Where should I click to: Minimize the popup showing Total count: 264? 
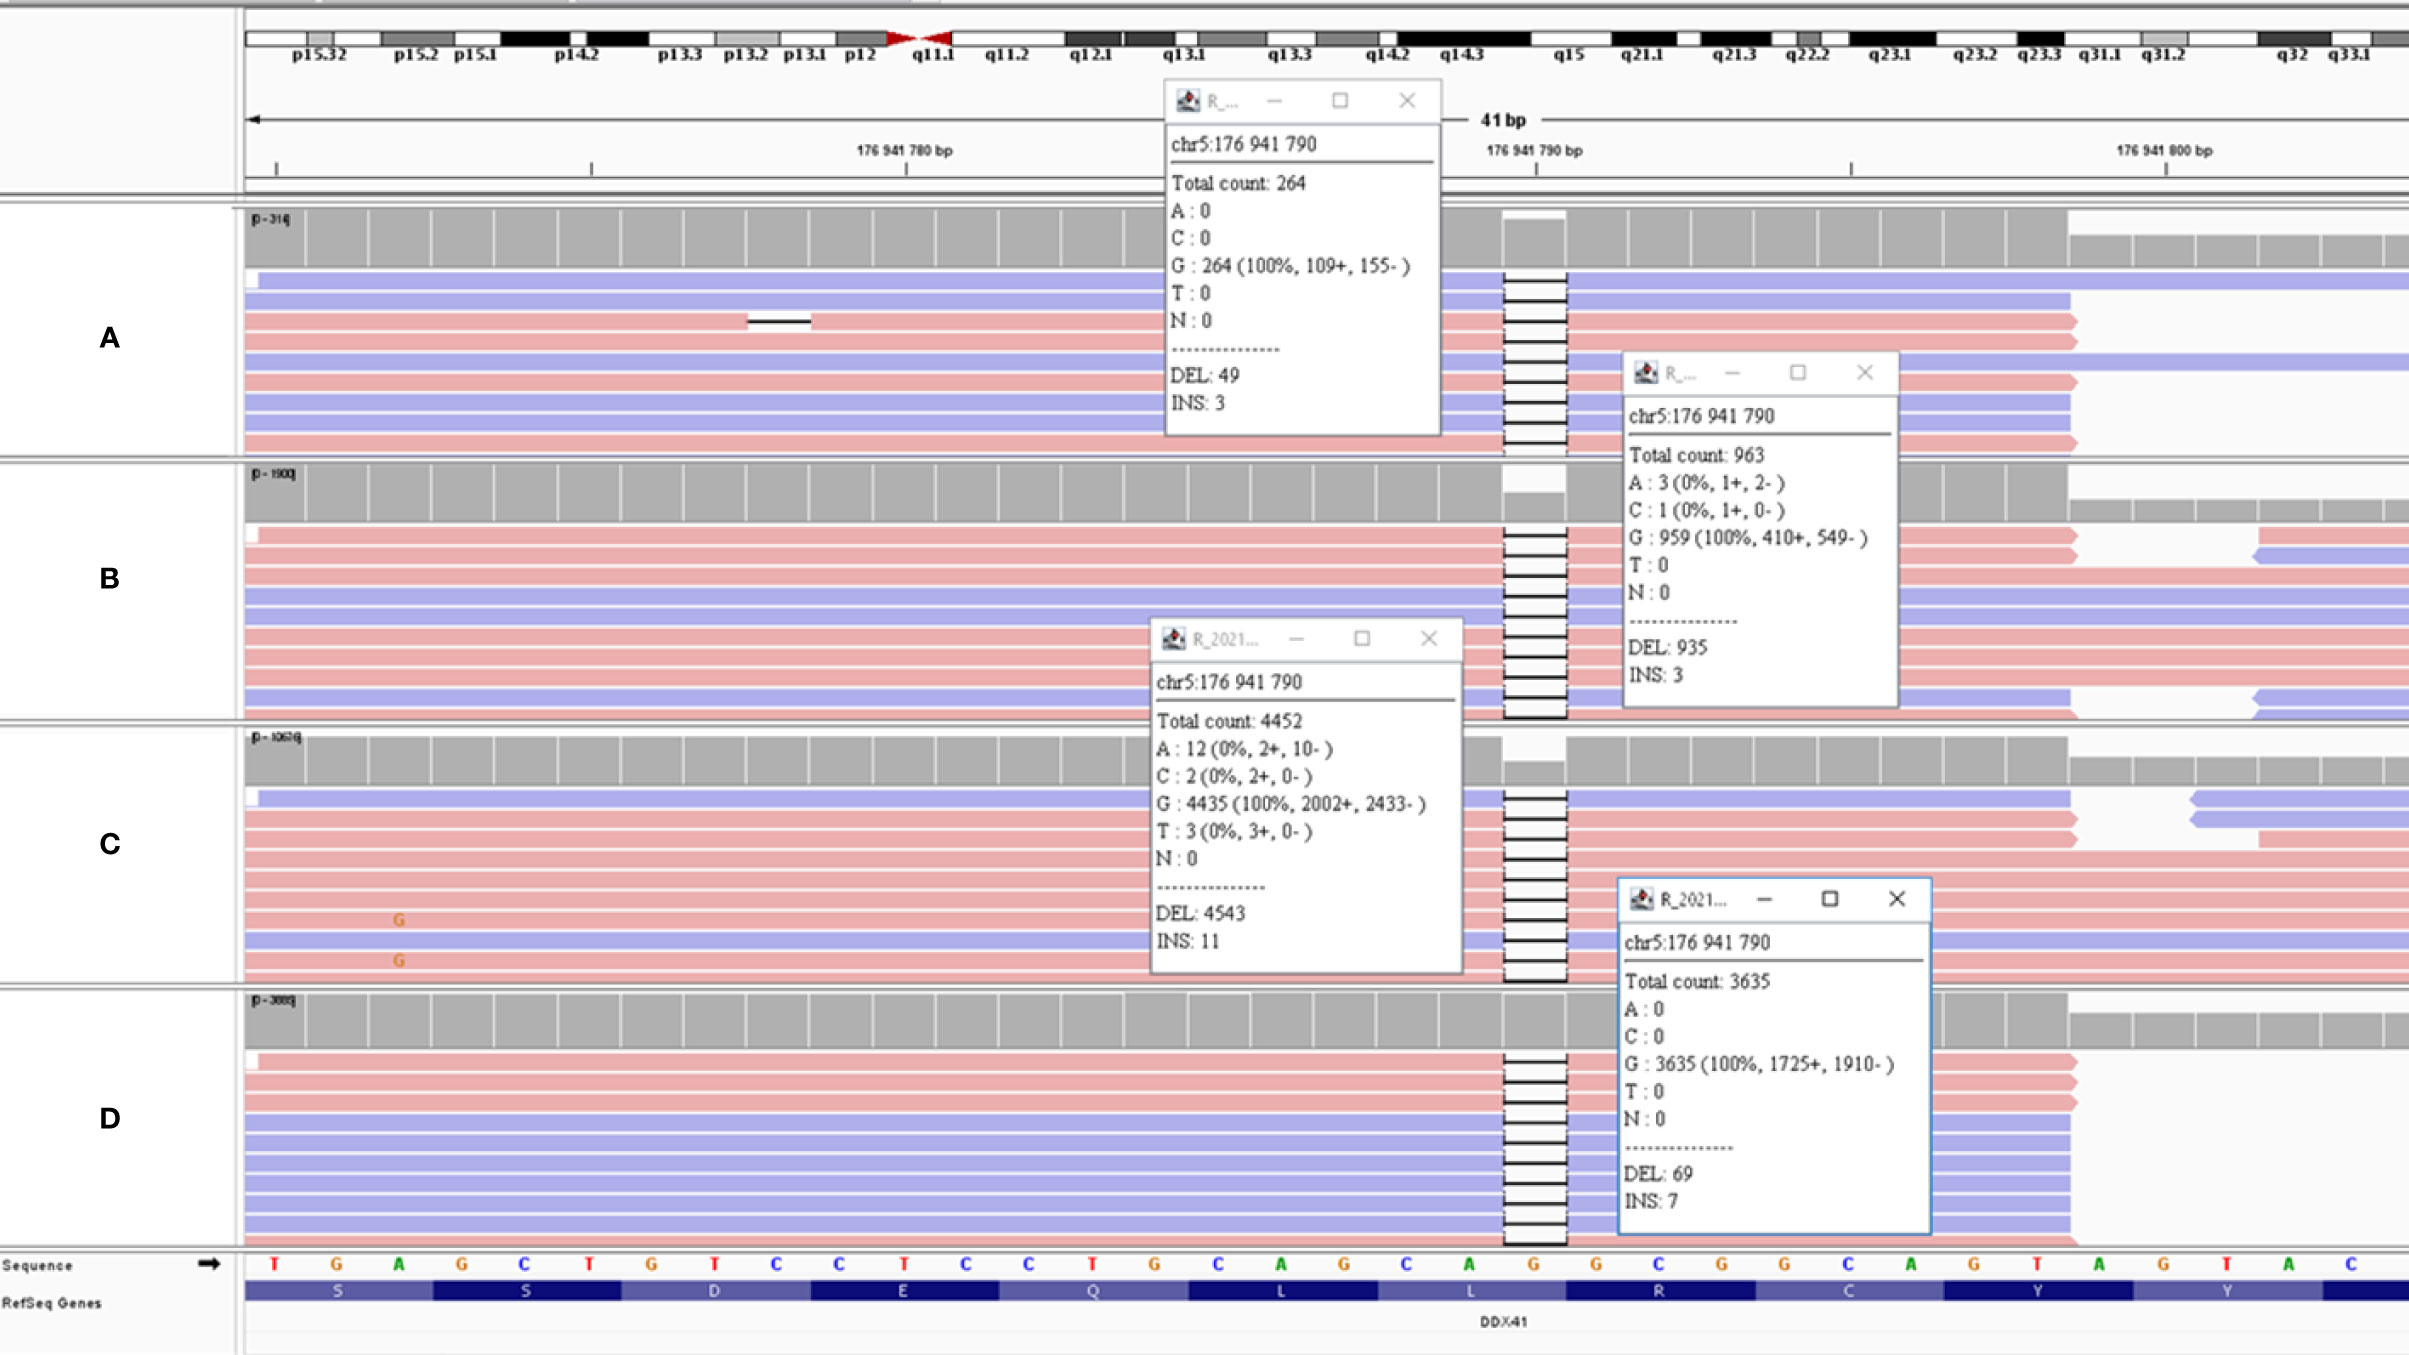(x=1274, y=101)
